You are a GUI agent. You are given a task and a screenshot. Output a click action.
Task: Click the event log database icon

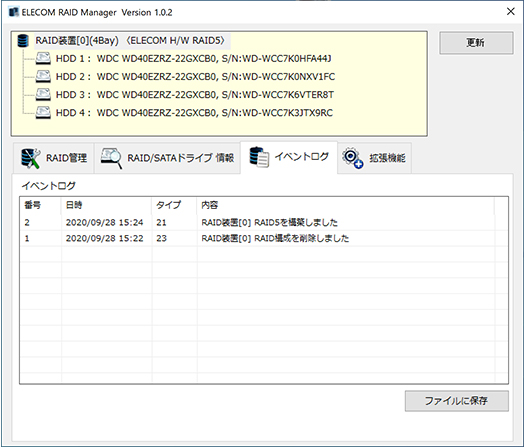pos(259,157)
